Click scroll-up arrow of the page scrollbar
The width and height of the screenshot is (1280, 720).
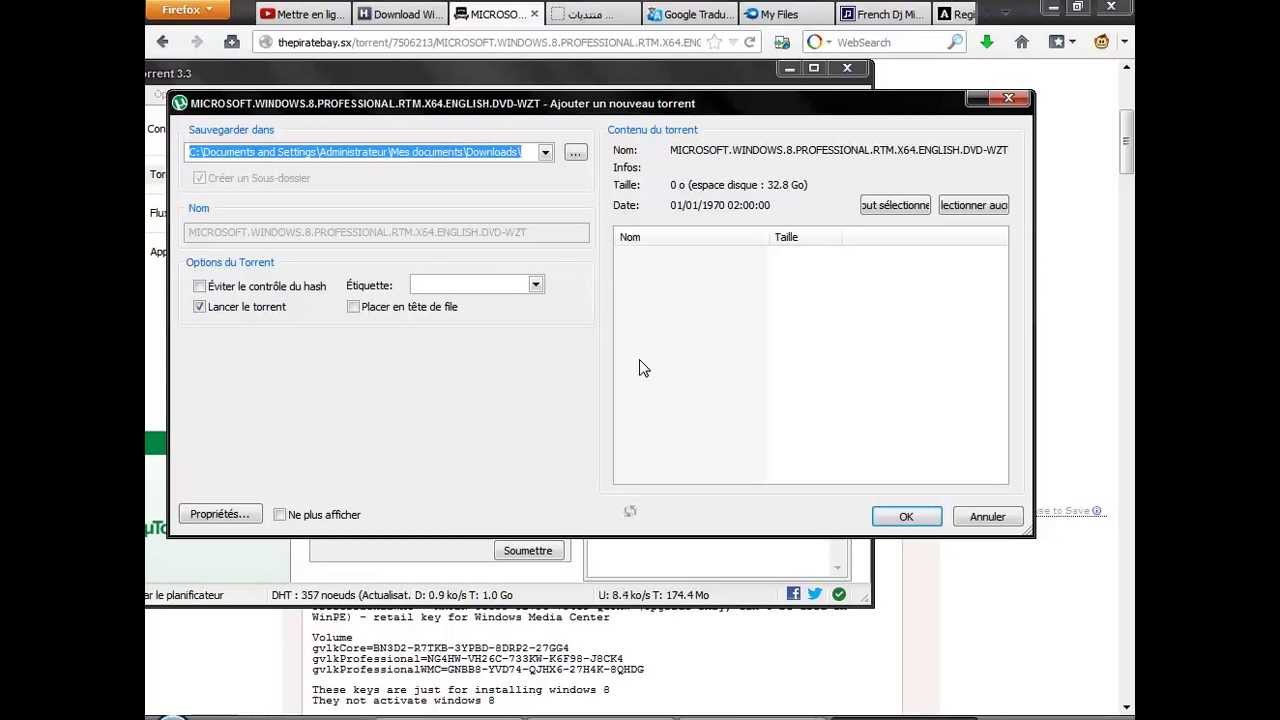(x=1127, y=67)
